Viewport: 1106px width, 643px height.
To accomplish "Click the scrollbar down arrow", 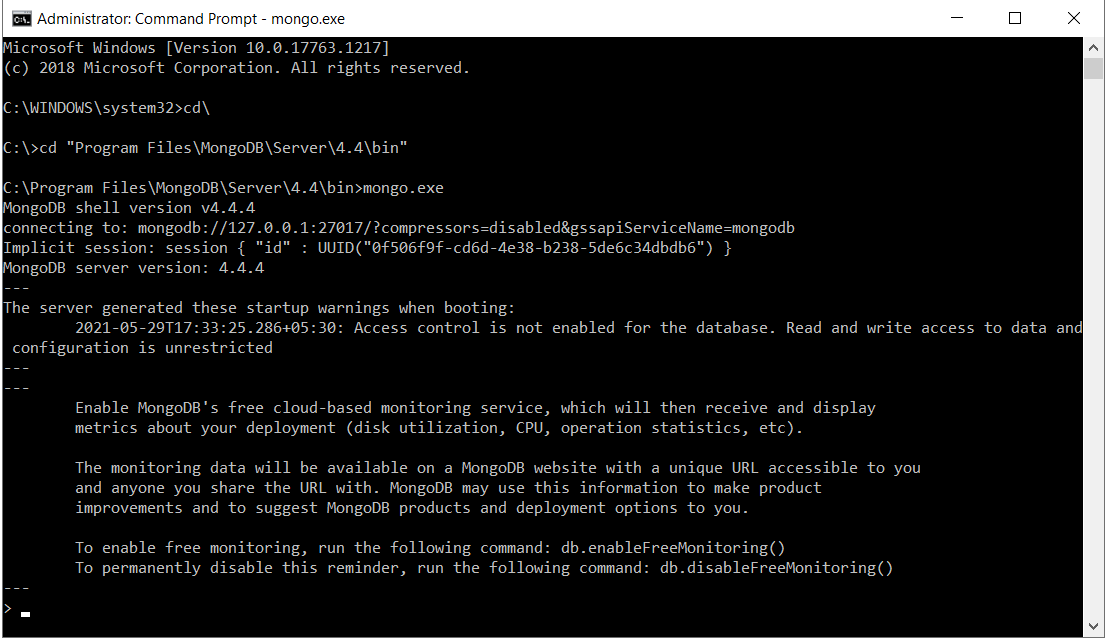I will pyautogui.click(x=1093, y=626).
